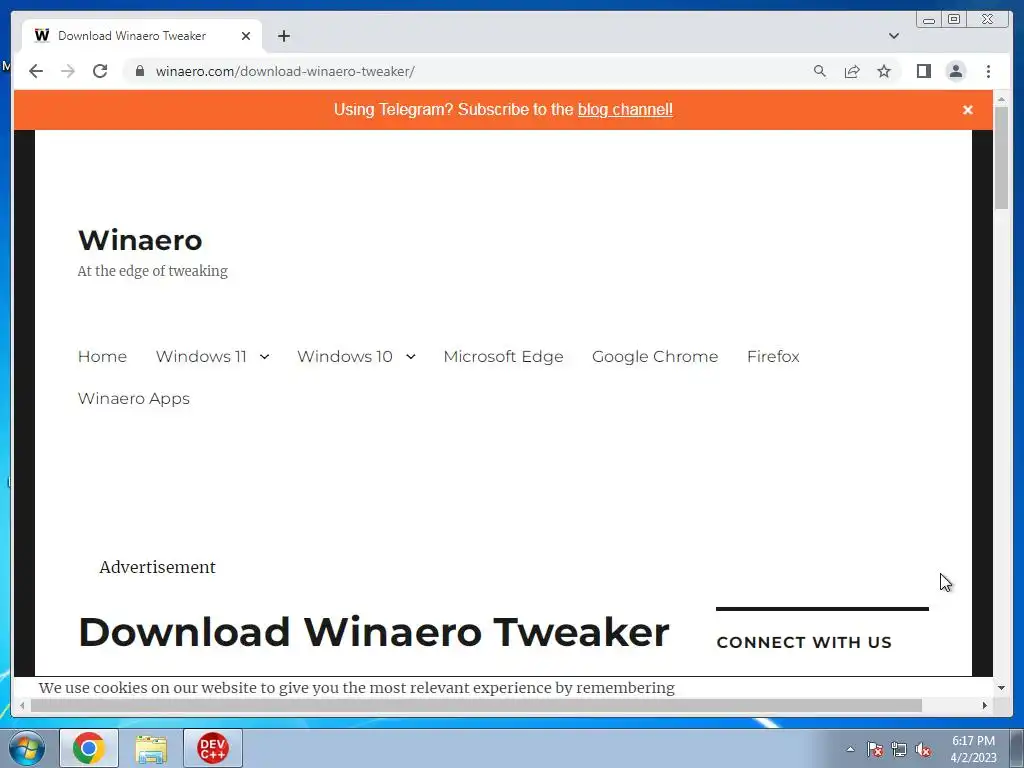Open the Action Center flag icon
The image size is (1024, 768).
(x=874, y=749)
